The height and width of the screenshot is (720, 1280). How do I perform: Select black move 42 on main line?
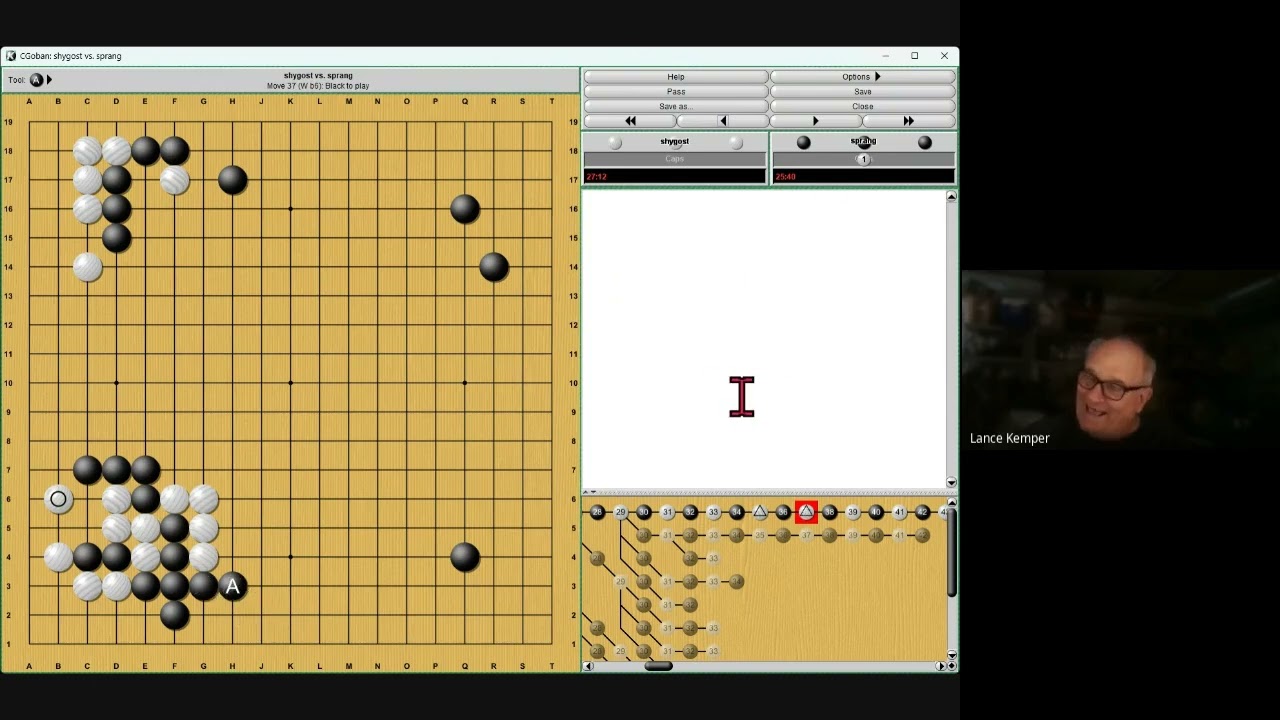pyautogui.click(x=922, y=512)
